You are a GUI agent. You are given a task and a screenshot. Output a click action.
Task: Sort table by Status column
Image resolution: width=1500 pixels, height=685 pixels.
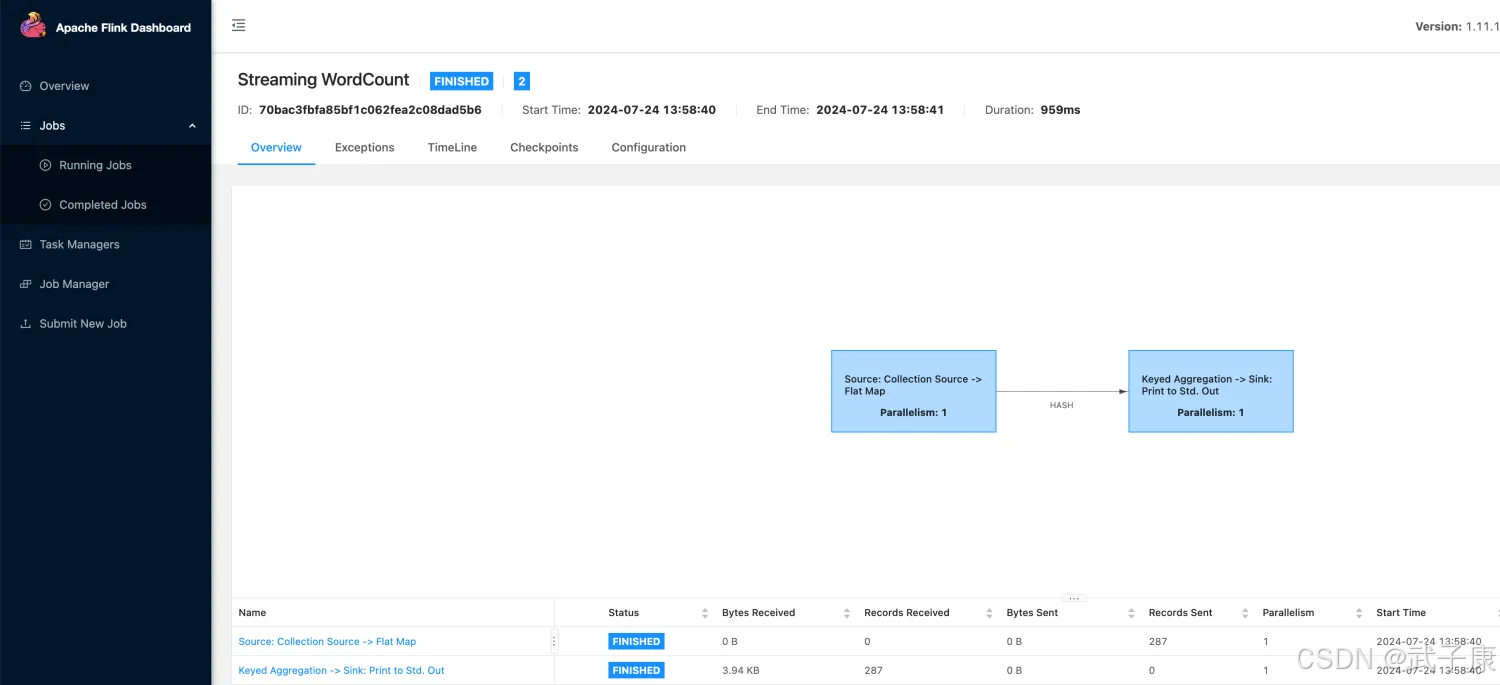pos(706,613)
